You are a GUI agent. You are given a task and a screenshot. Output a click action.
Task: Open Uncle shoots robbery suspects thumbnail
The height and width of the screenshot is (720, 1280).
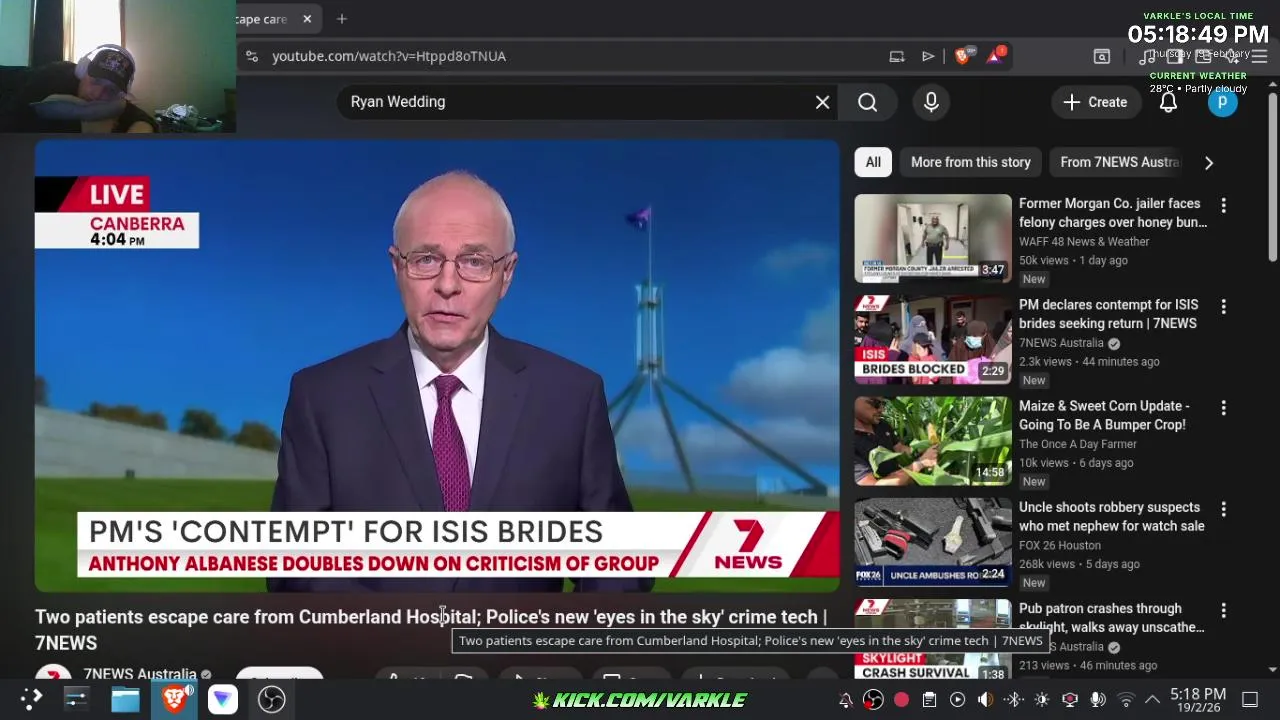coord(933,542)
